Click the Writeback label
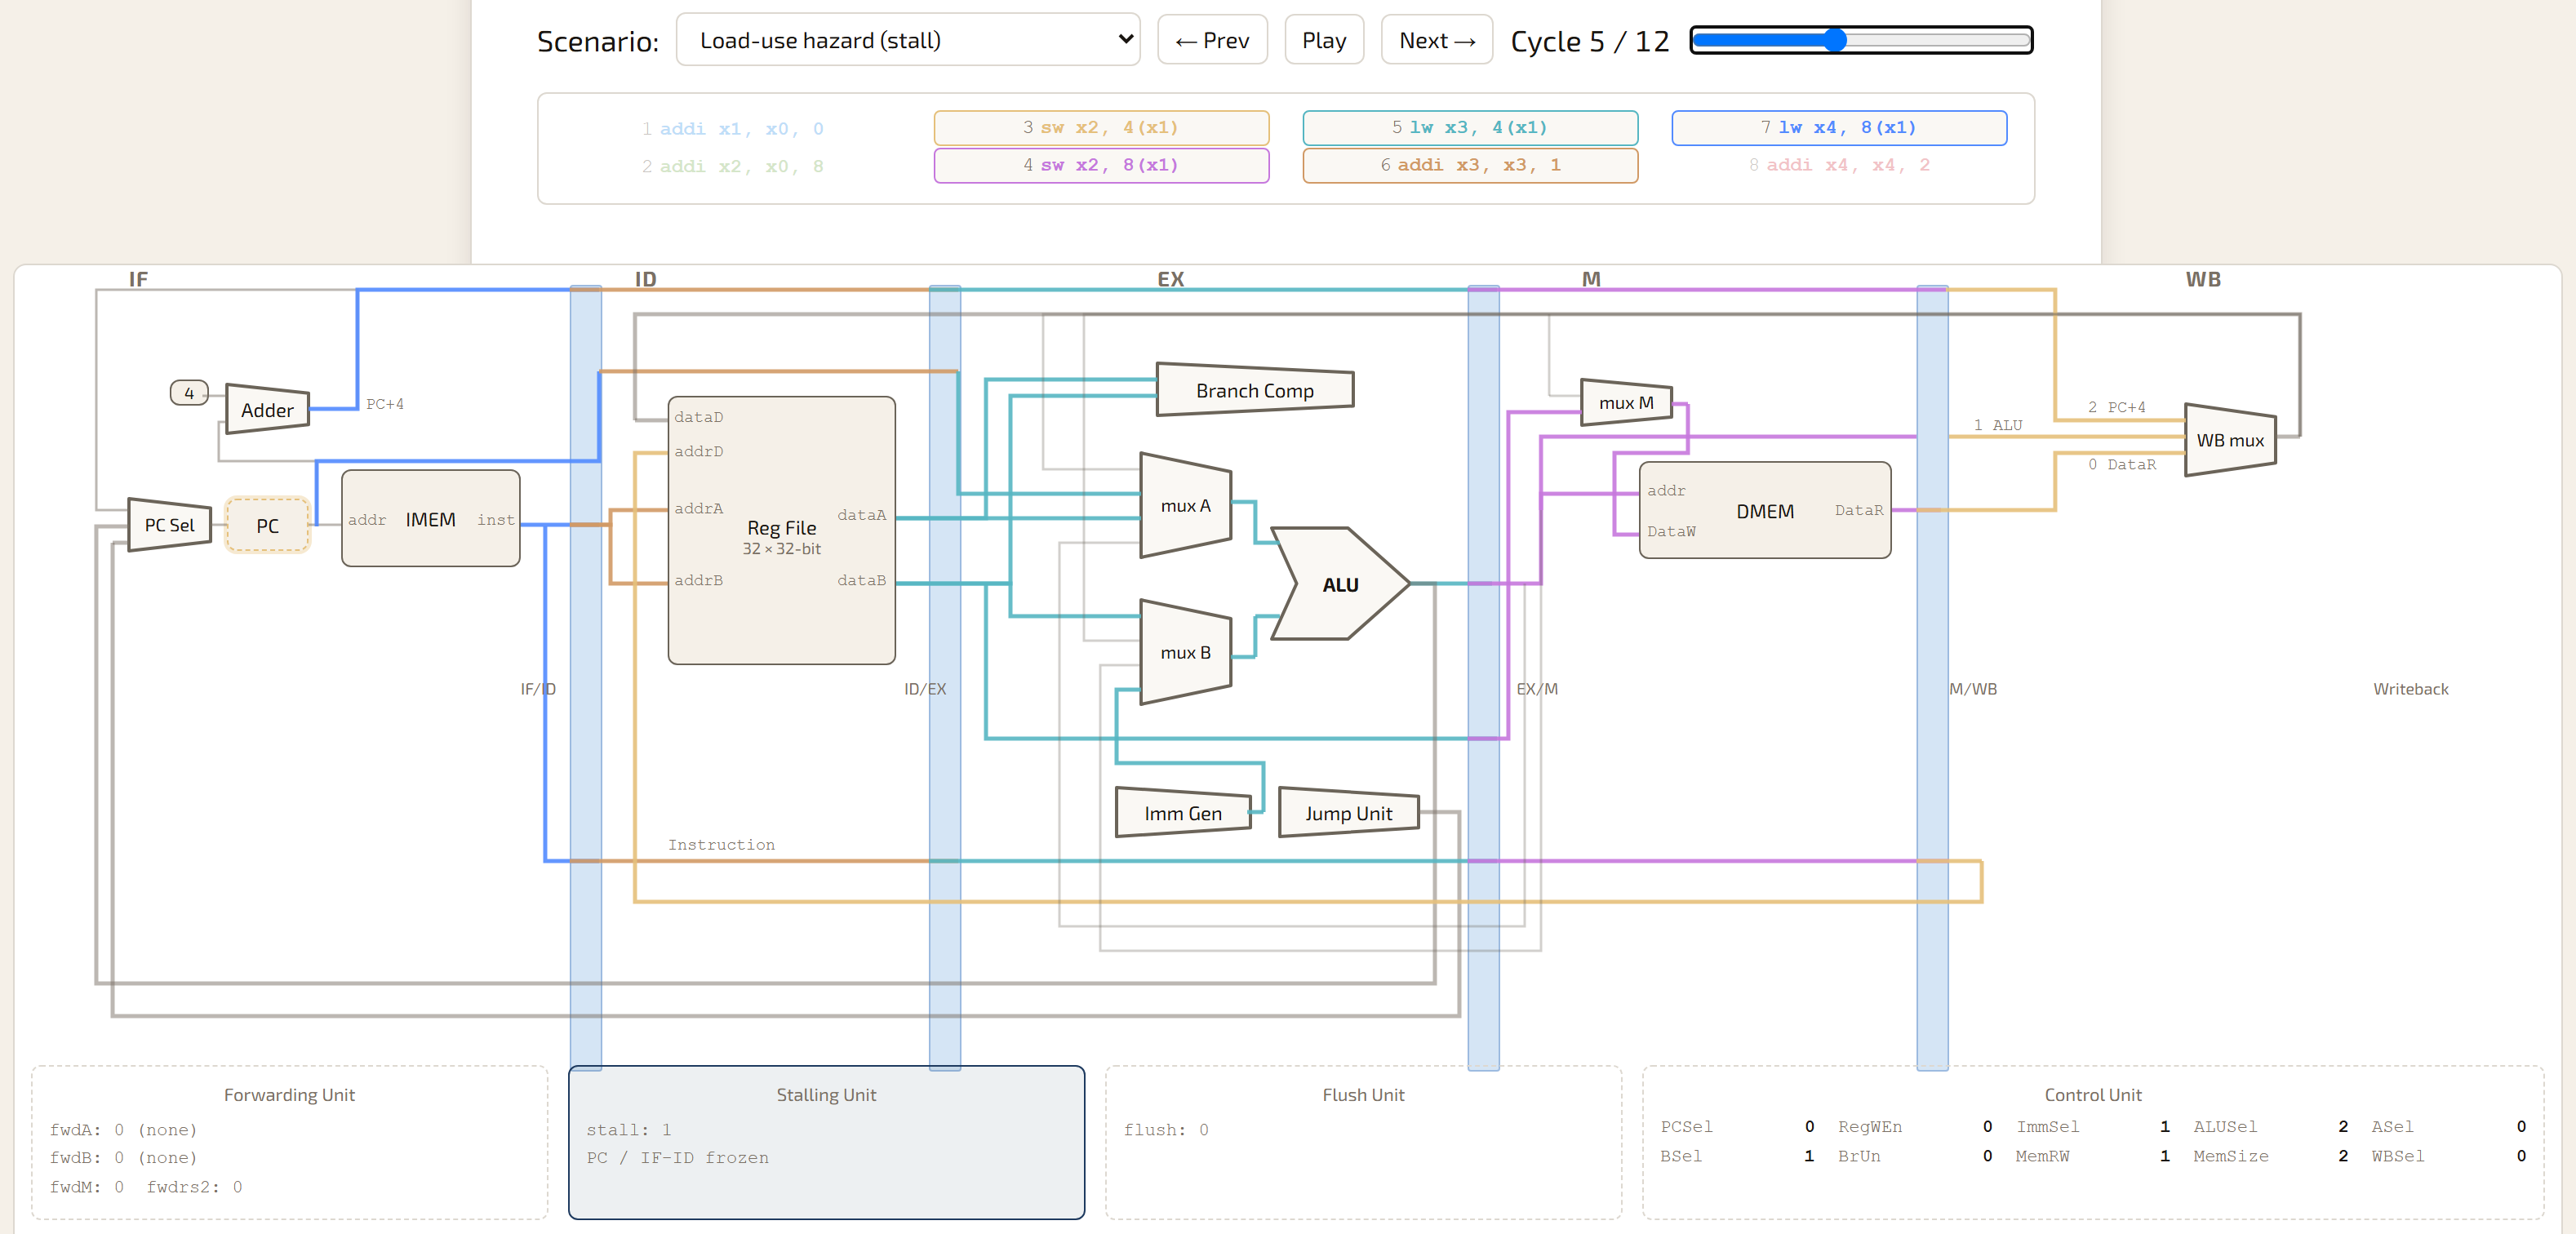The image size is (2576, 1234). [x=2410, y=689]
